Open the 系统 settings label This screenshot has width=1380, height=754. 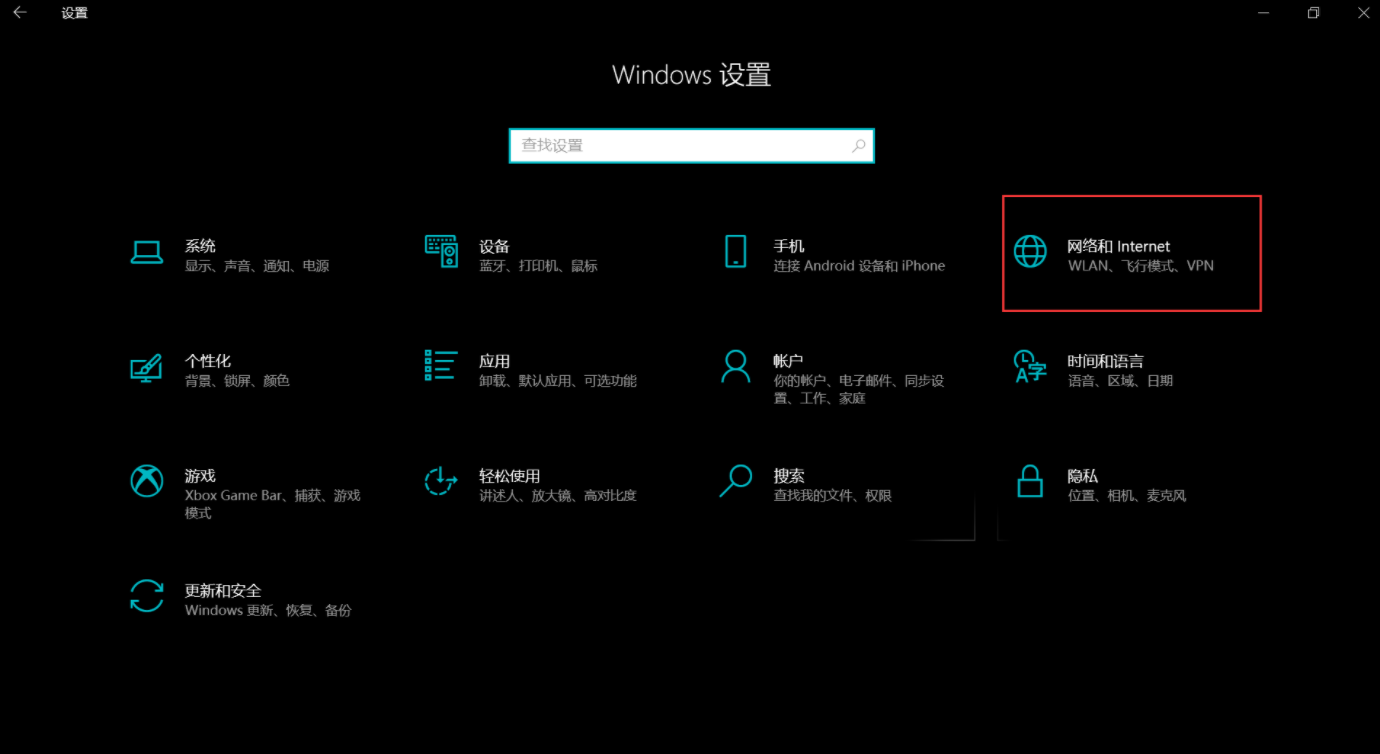pos(200,246)
